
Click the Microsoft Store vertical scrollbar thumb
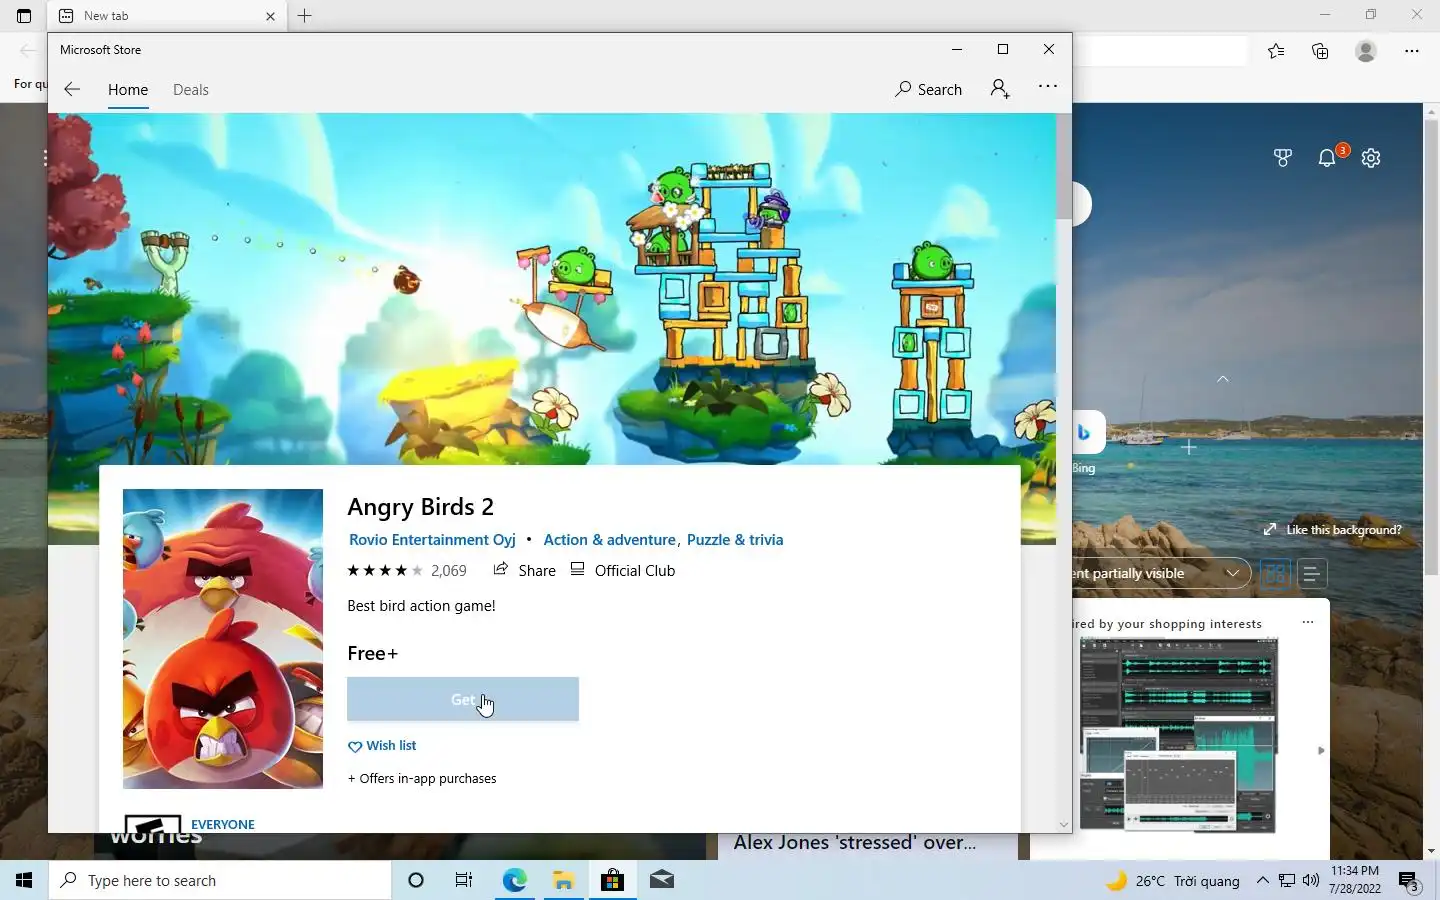click(x=1064, y=166)
